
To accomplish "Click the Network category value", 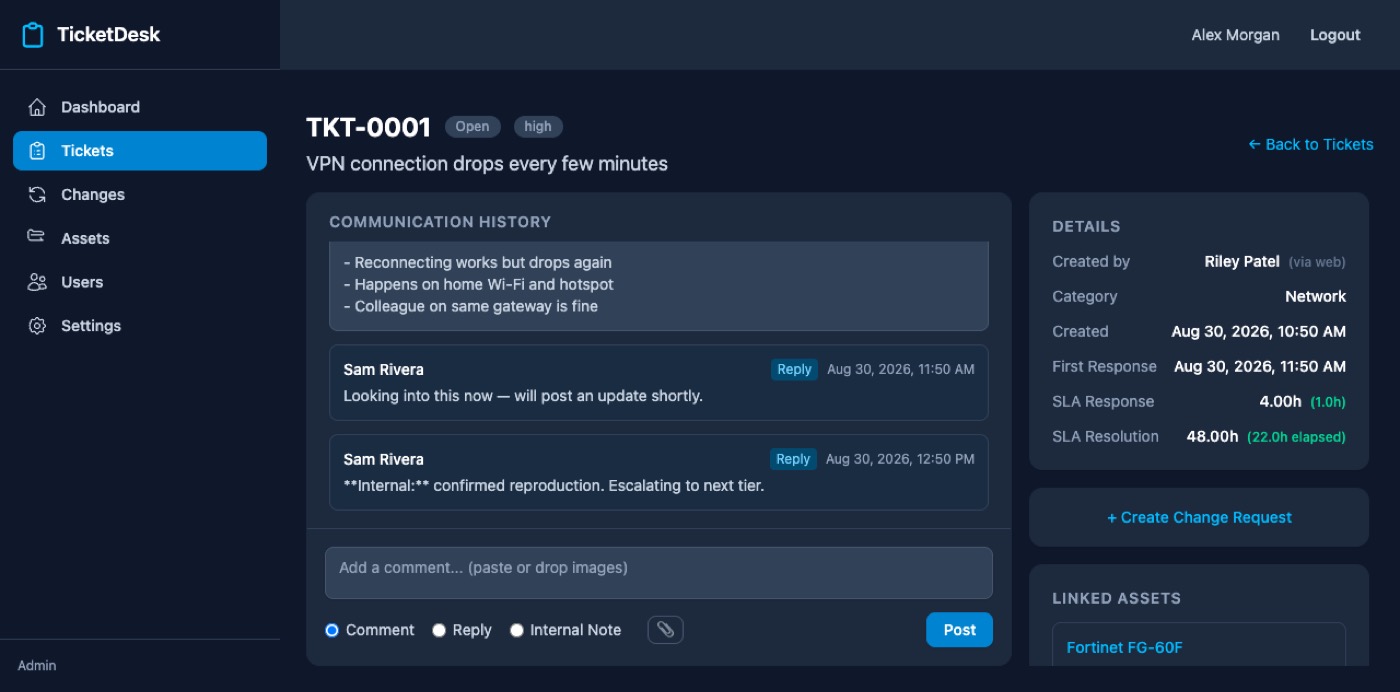I will (x=1315, y=296).
